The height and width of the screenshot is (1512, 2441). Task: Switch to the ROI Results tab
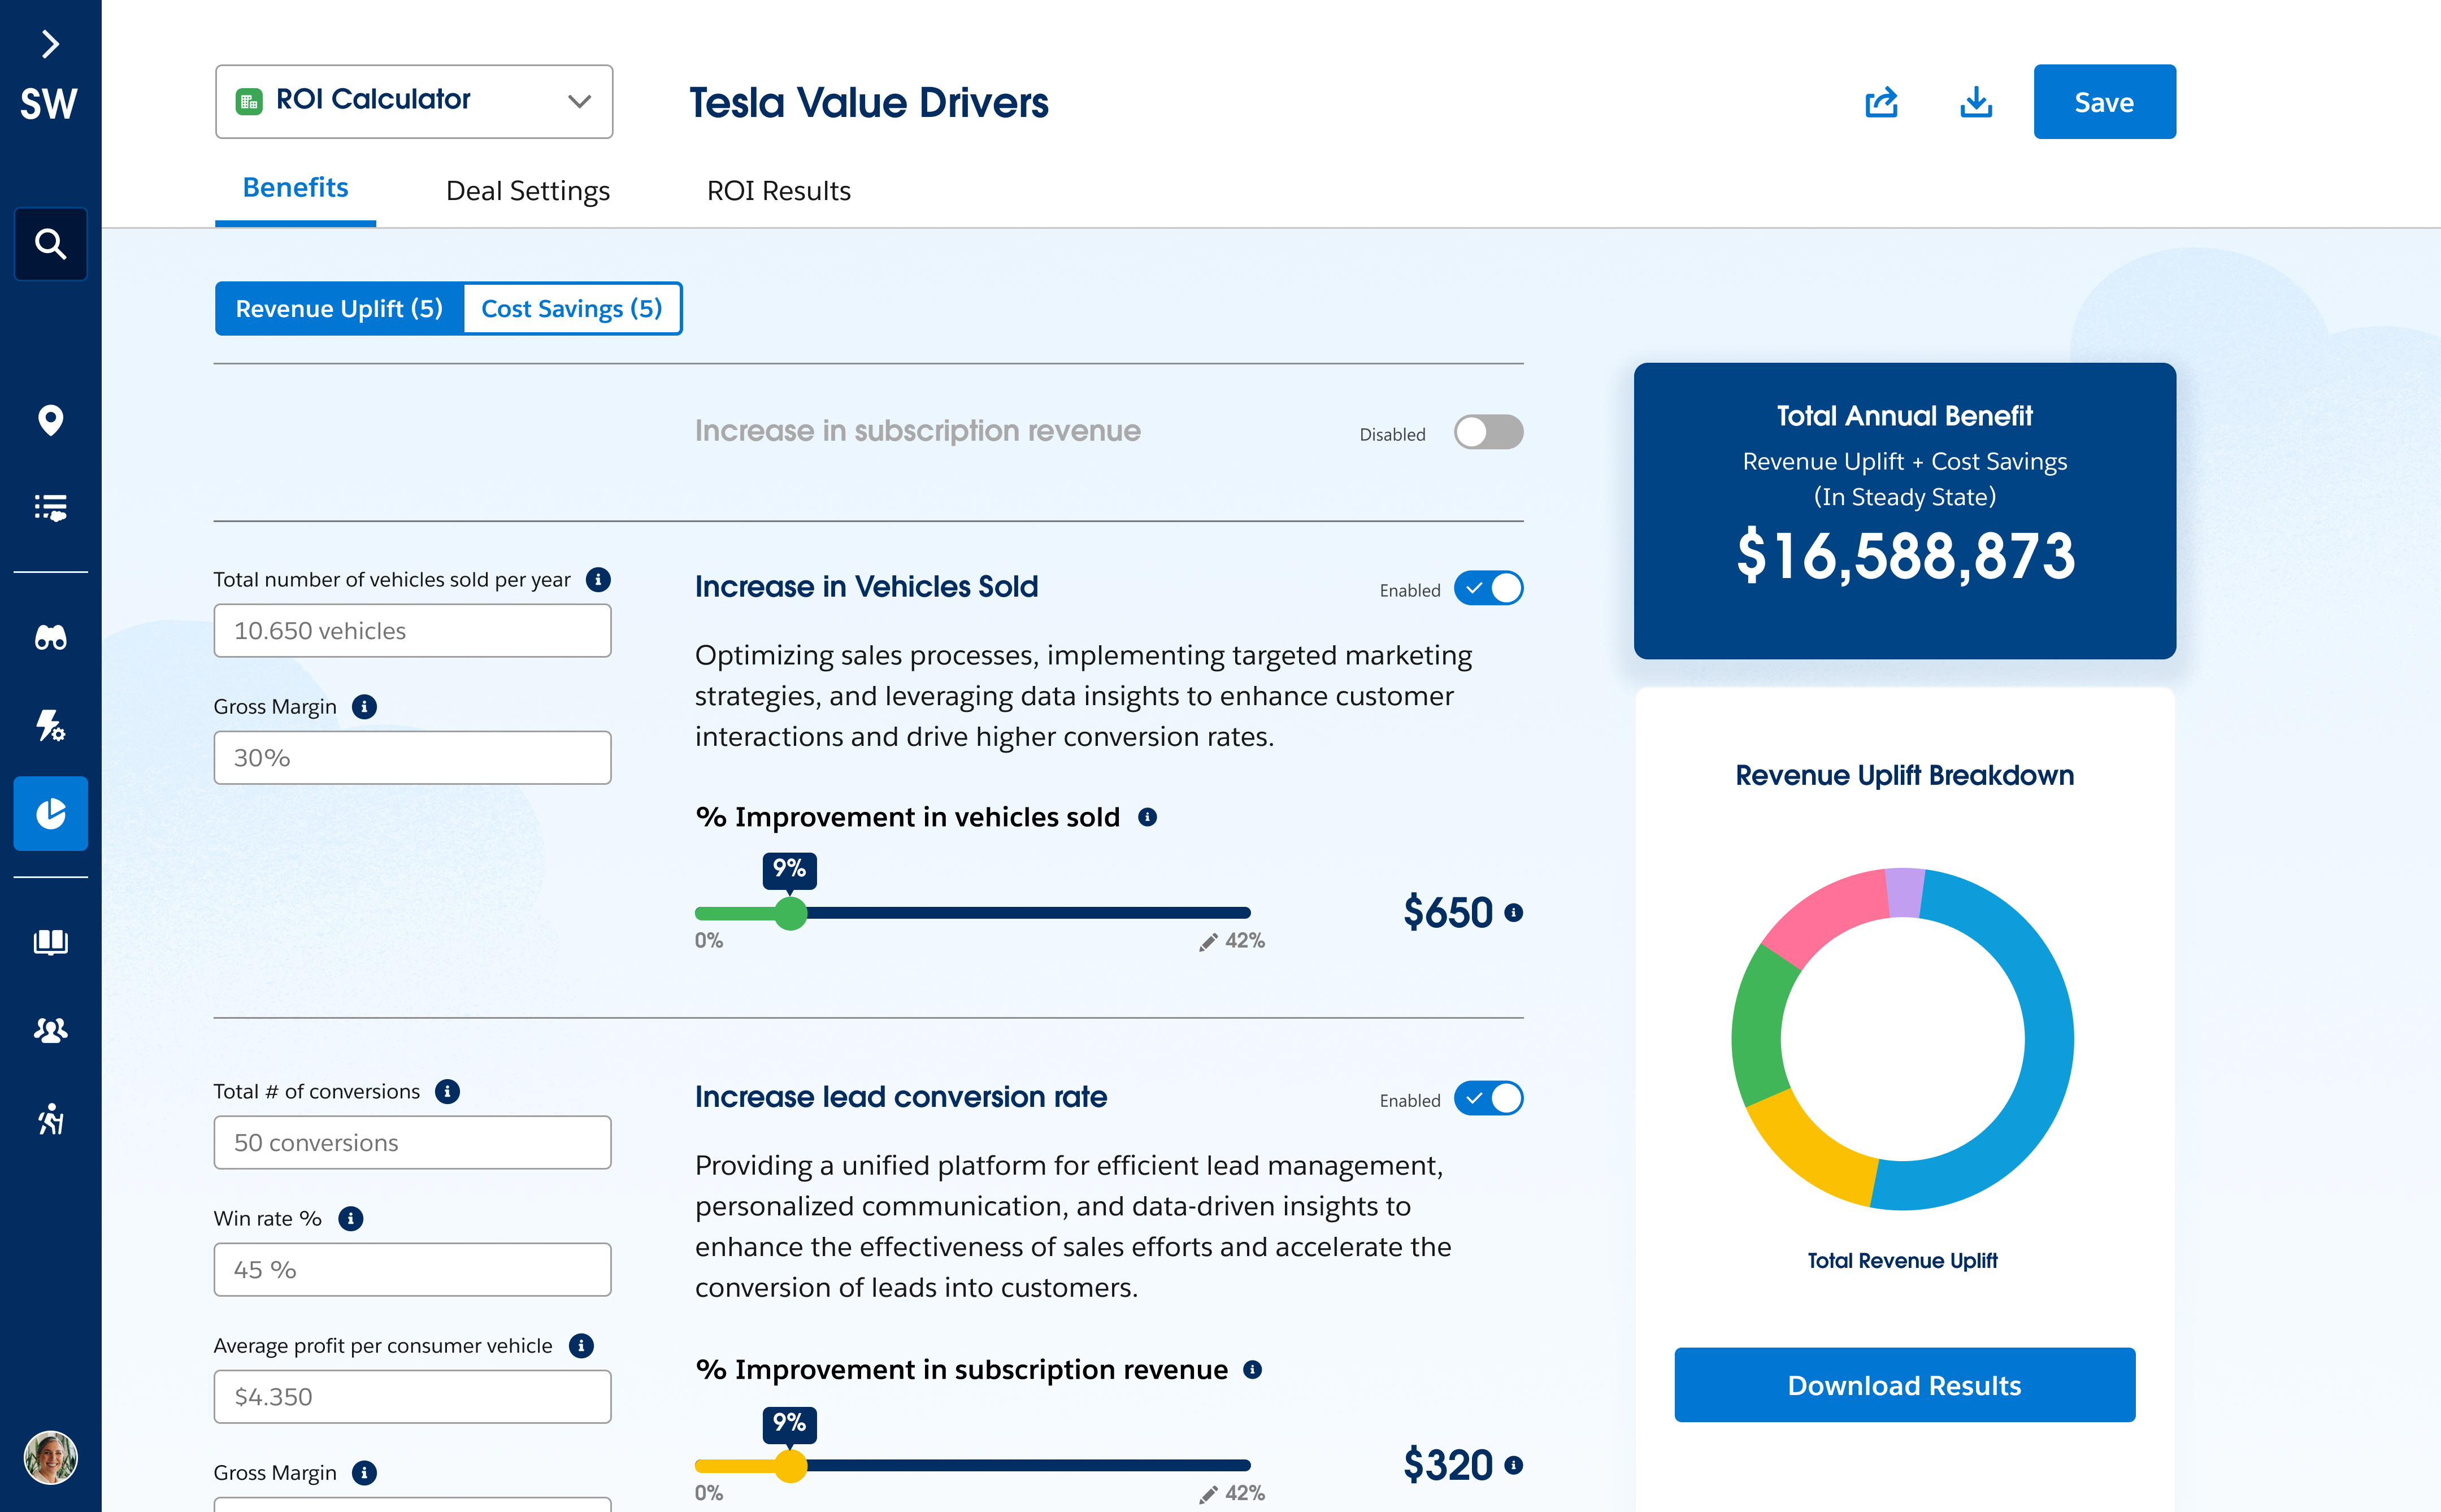click(x=778, y=190)
